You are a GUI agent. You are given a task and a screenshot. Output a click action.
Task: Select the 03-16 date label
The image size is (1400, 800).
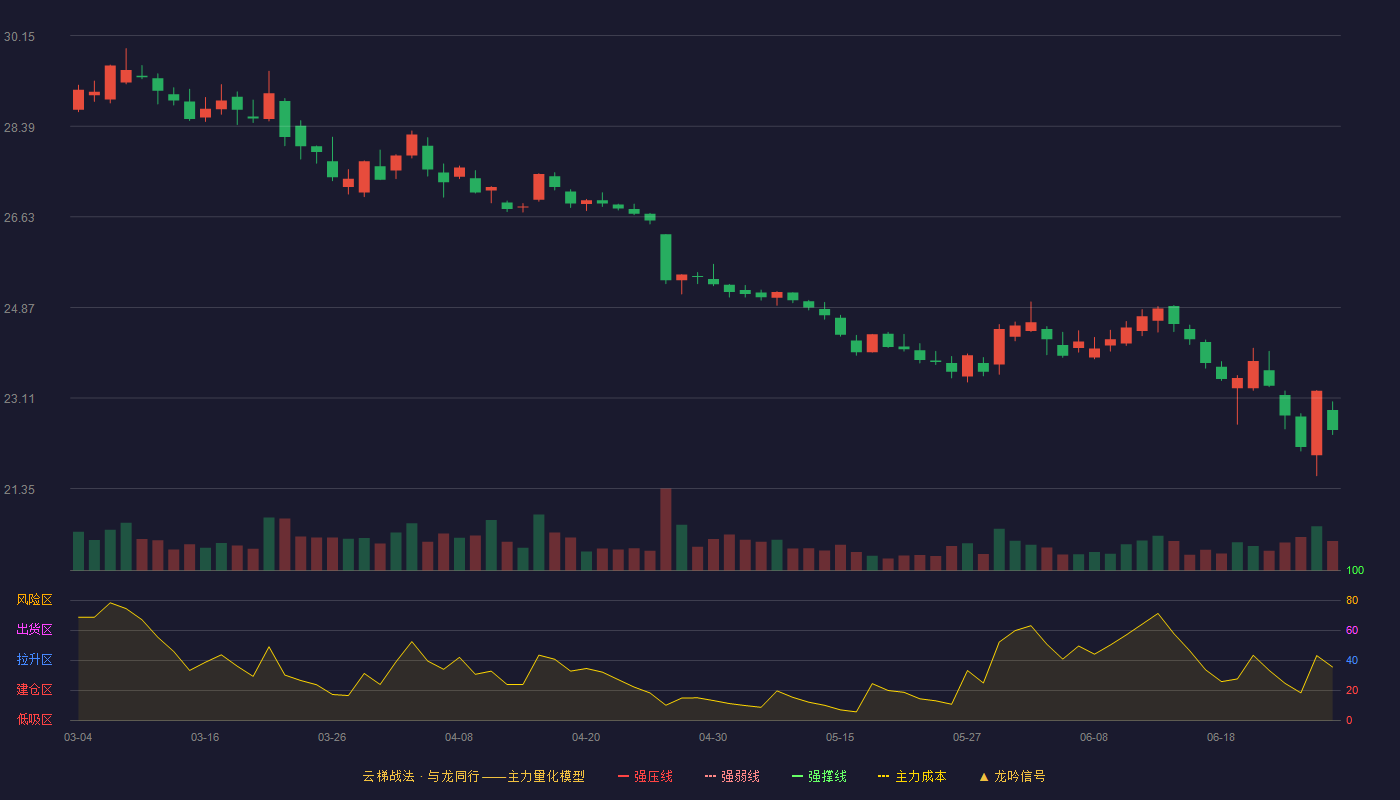tap(205, 737)
